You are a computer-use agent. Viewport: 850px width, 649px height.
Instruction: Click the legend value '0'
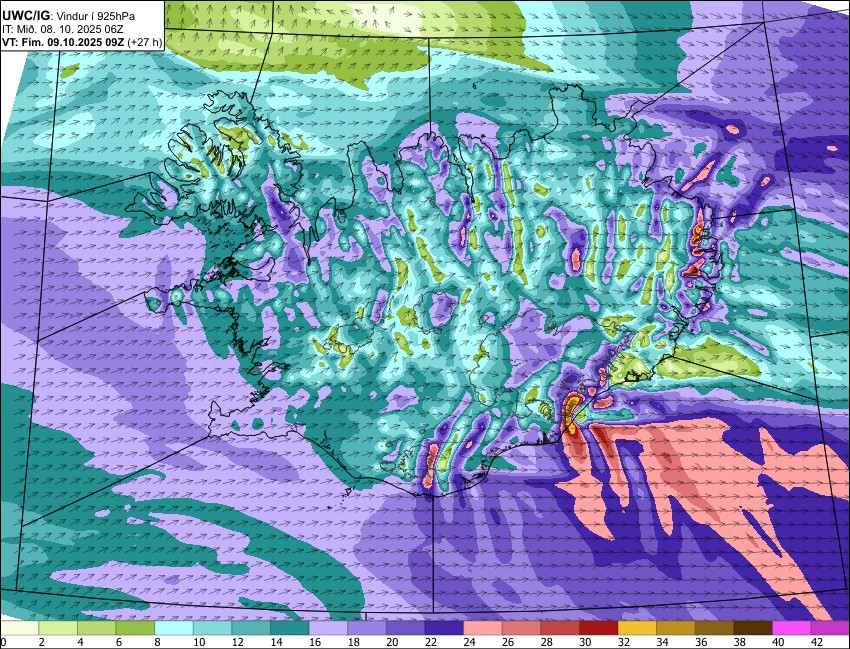(x=4, y=642)
